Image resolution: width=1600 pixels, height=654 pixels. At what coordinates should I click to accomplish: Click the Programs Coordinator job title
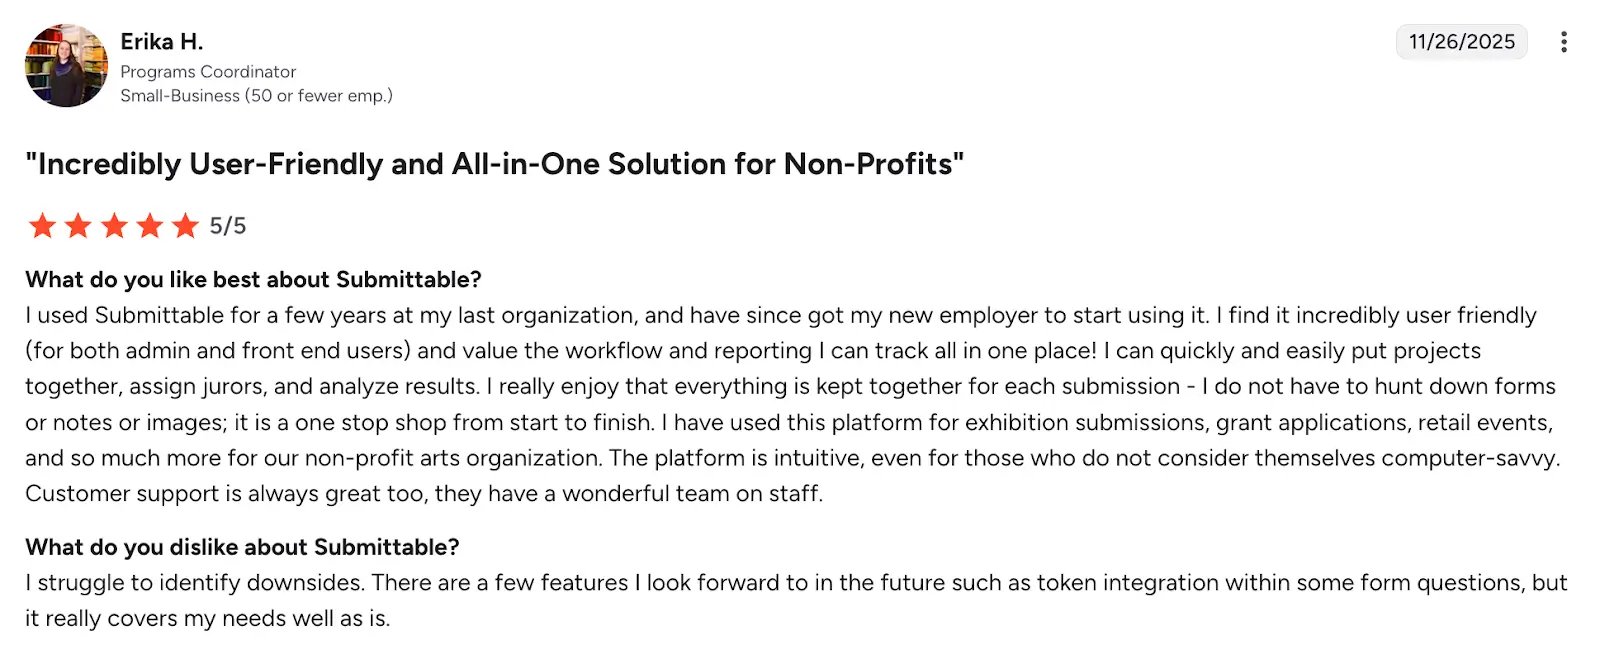click(x=208, y=72)
